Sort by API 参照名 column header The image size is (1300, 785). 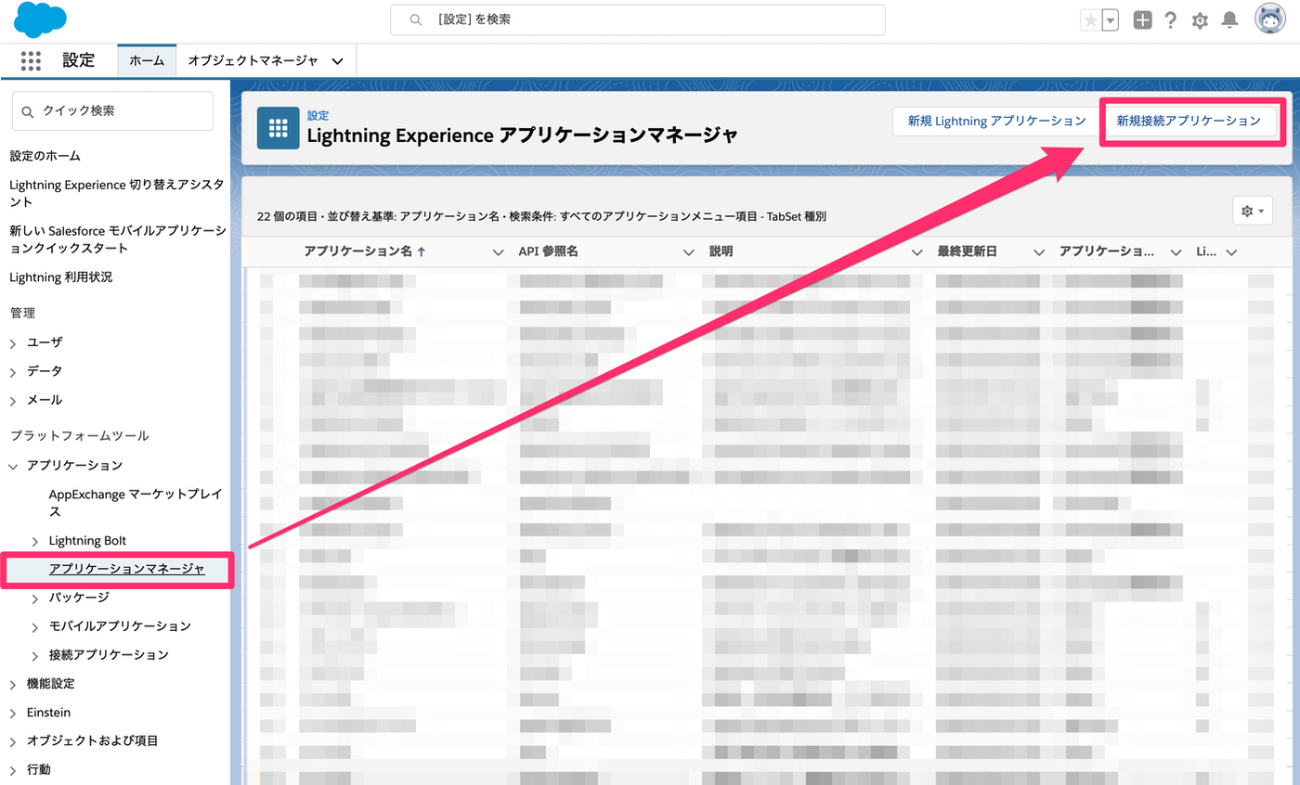pyautogui.click(x=548, y=252)
